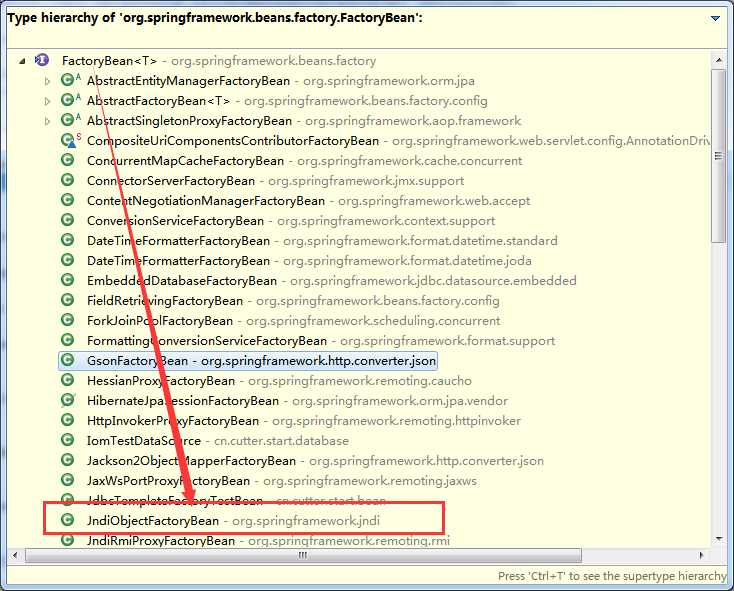This screenshot has width=734, height=591.
Task: Select EmbeddedDatabaseFactoryBean entry
Action: click(331, 281)
